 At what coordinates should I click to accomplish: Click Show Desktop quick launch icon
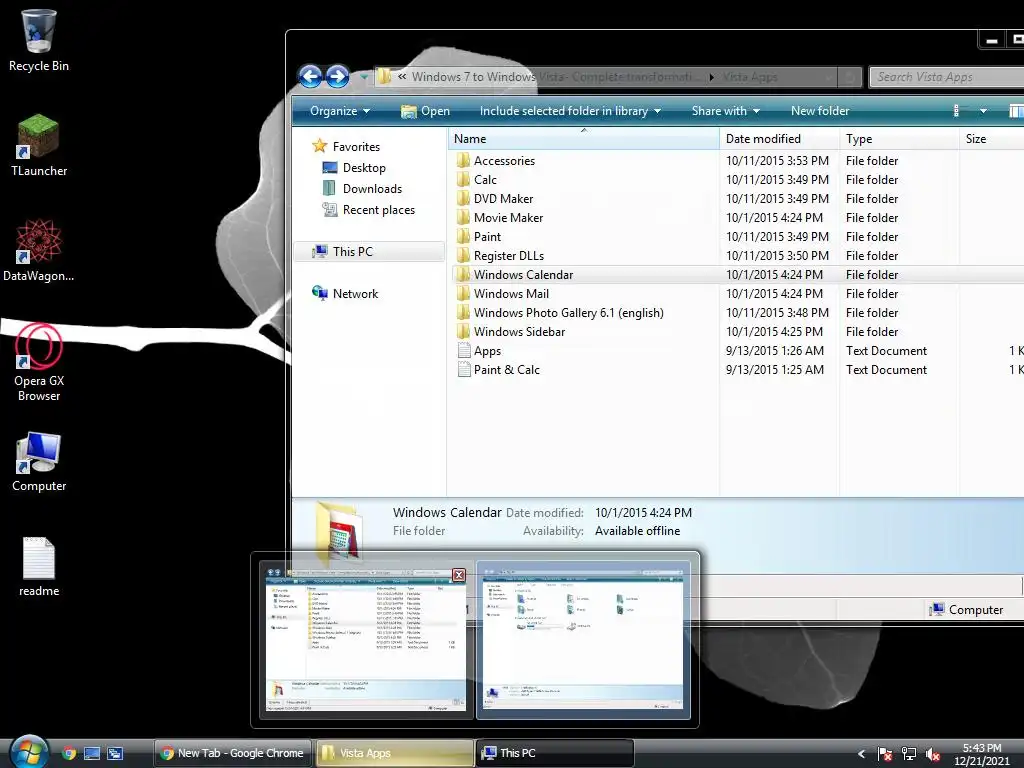click(92, 753)
